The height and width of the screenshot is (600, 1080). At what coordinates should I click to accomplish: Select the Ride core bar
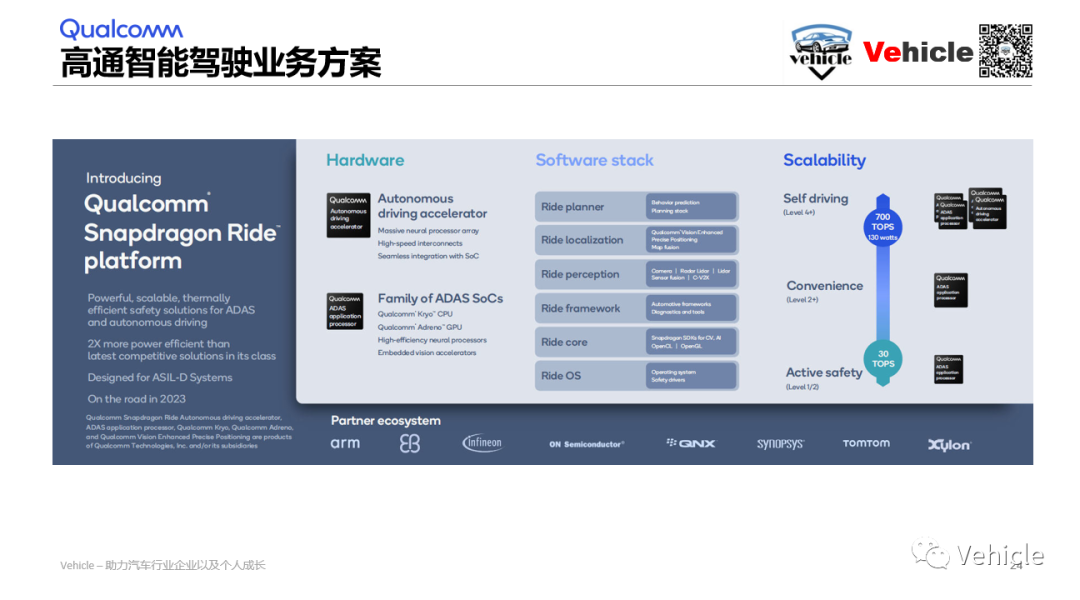coord(636,342)
